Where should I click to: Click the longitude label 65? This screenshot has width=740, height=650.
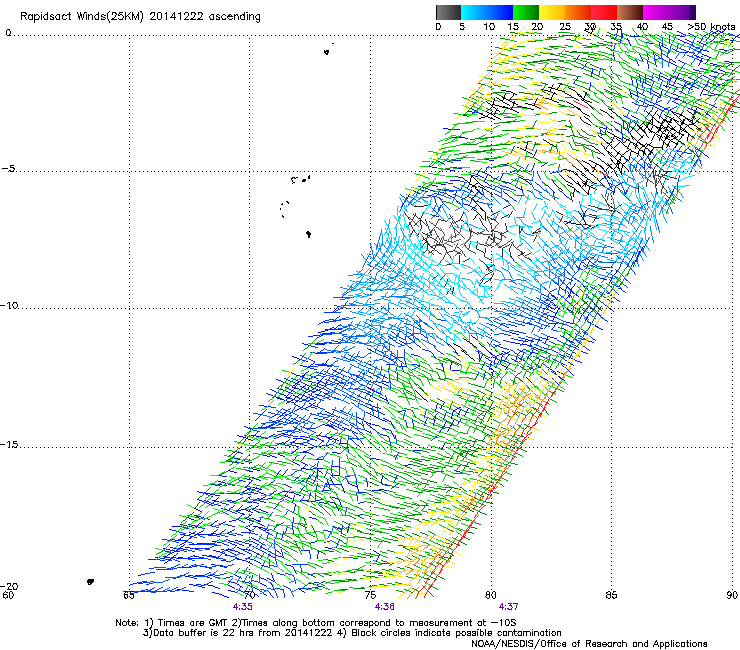click(129, 595)
